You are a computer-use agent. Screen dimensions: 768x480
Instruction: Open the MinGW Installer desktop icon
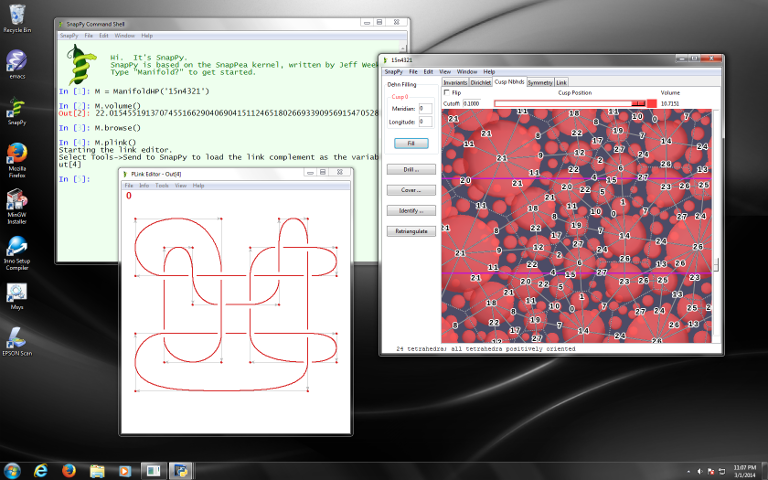[x=17, y=206]
